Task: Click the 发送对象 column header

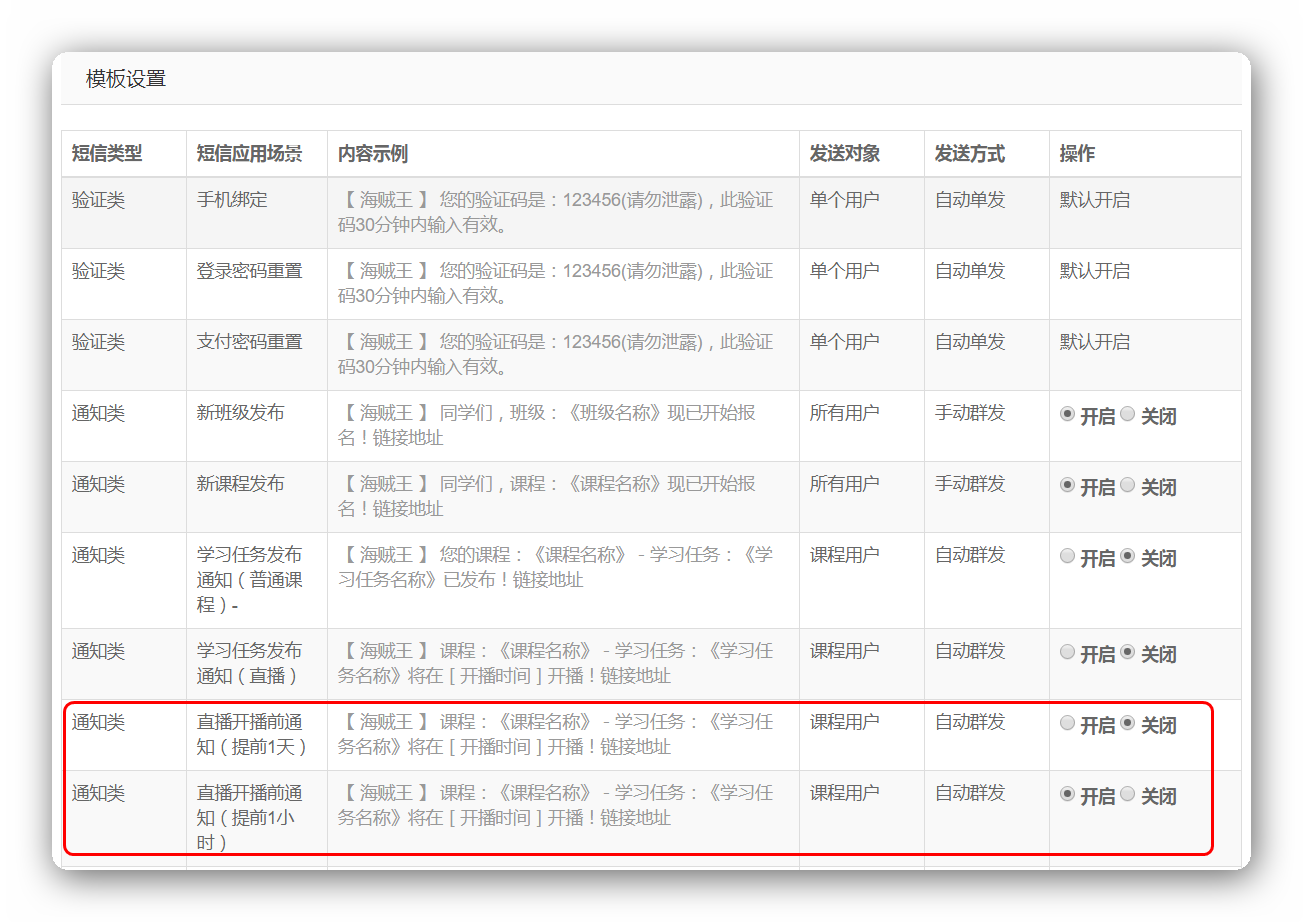Action: (x=844, y=154)
